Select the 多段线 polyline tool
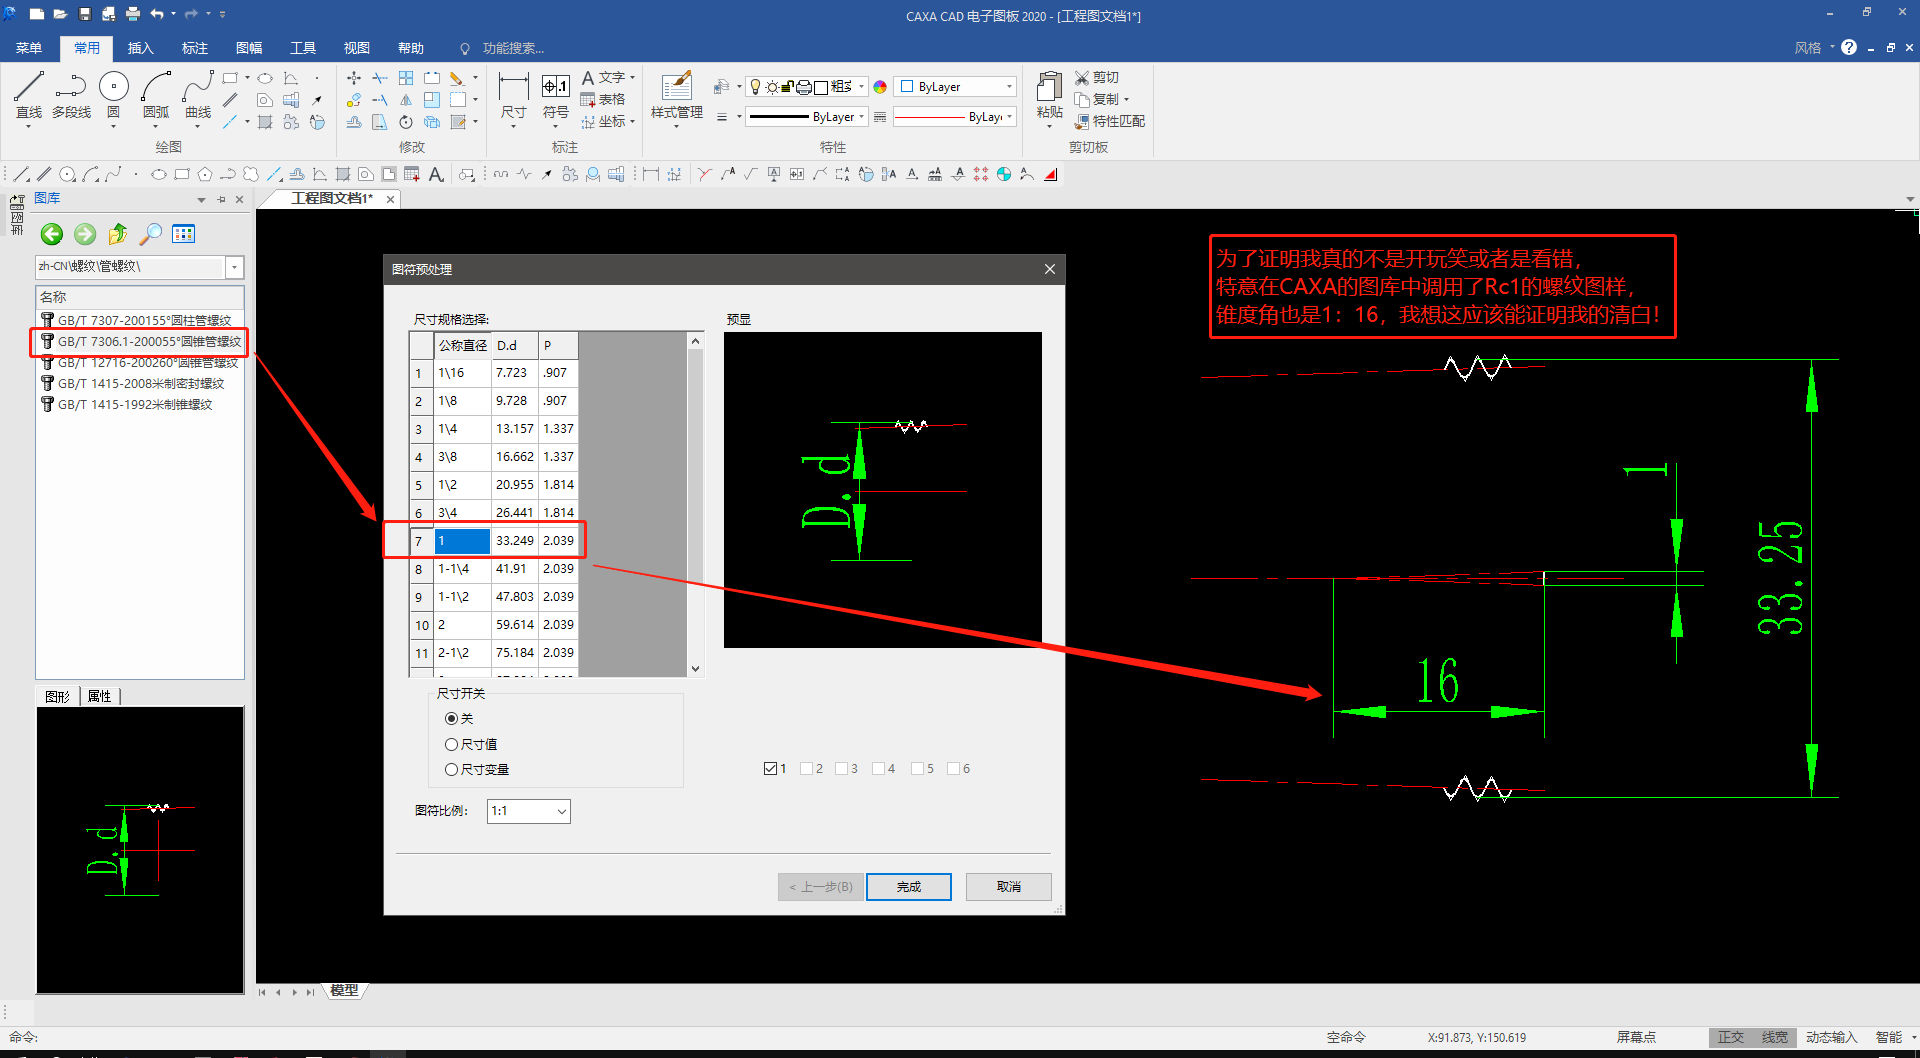This screenshot has width=1920, height=1058. tap(71, 96)
